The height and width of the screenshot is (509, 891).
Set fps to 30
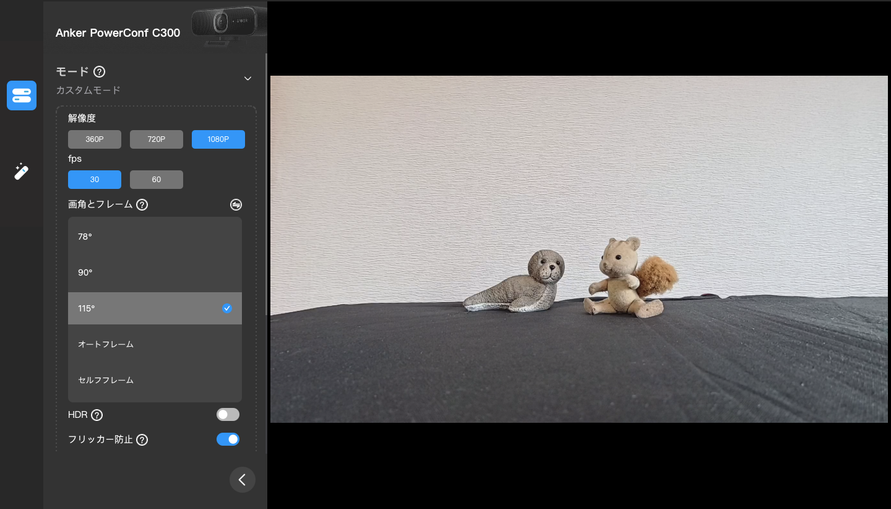click(94, 180)
